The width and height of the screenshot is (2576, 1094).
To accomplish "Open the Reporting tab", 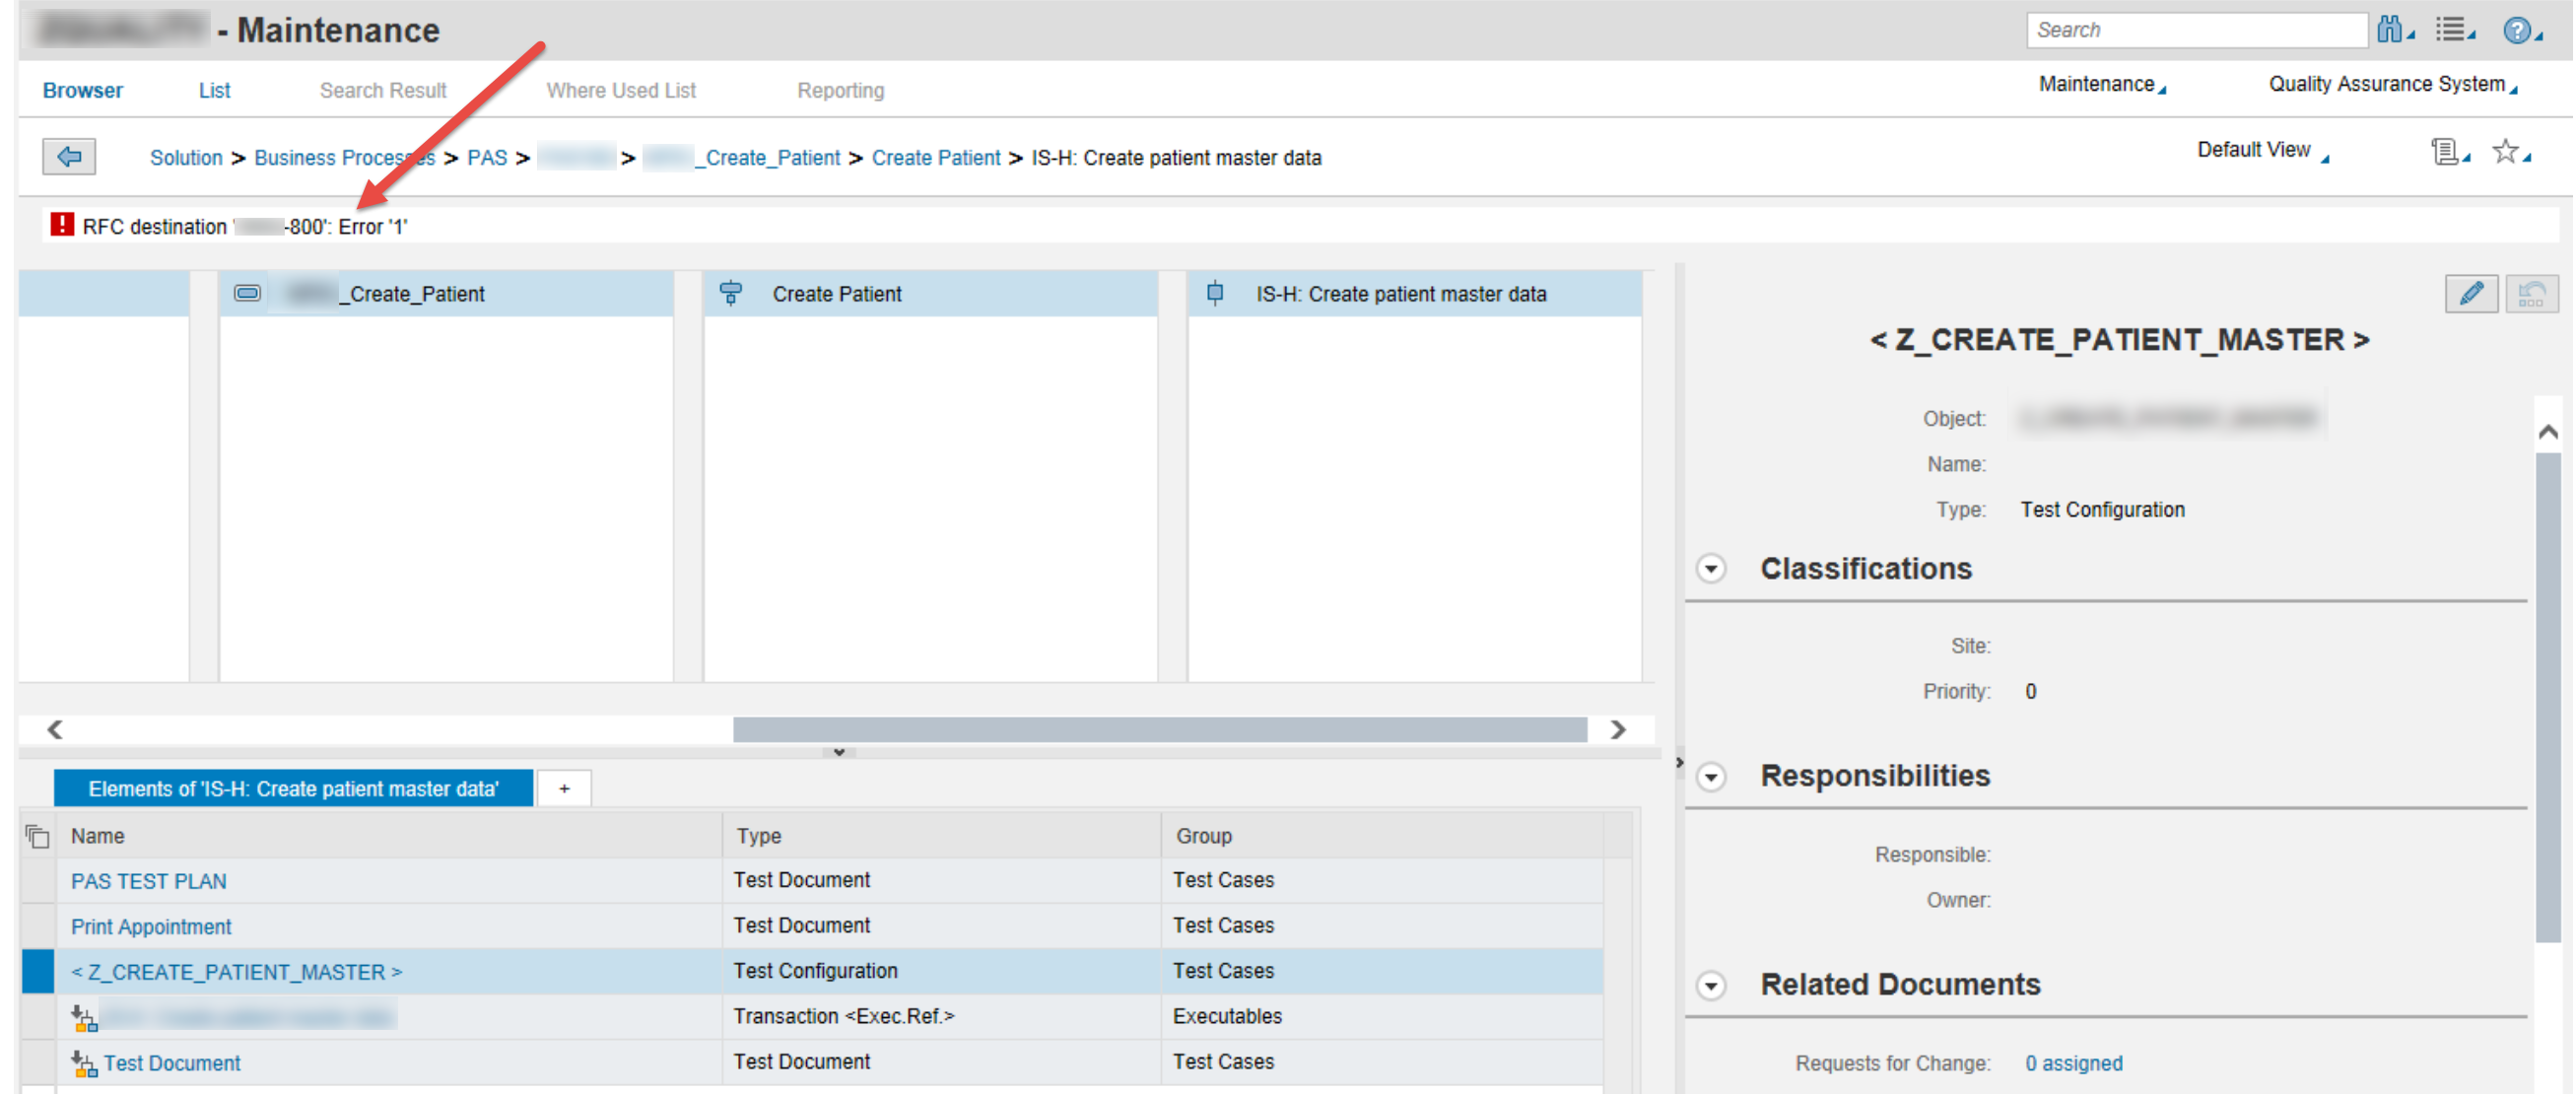I will tap(841, 90).
